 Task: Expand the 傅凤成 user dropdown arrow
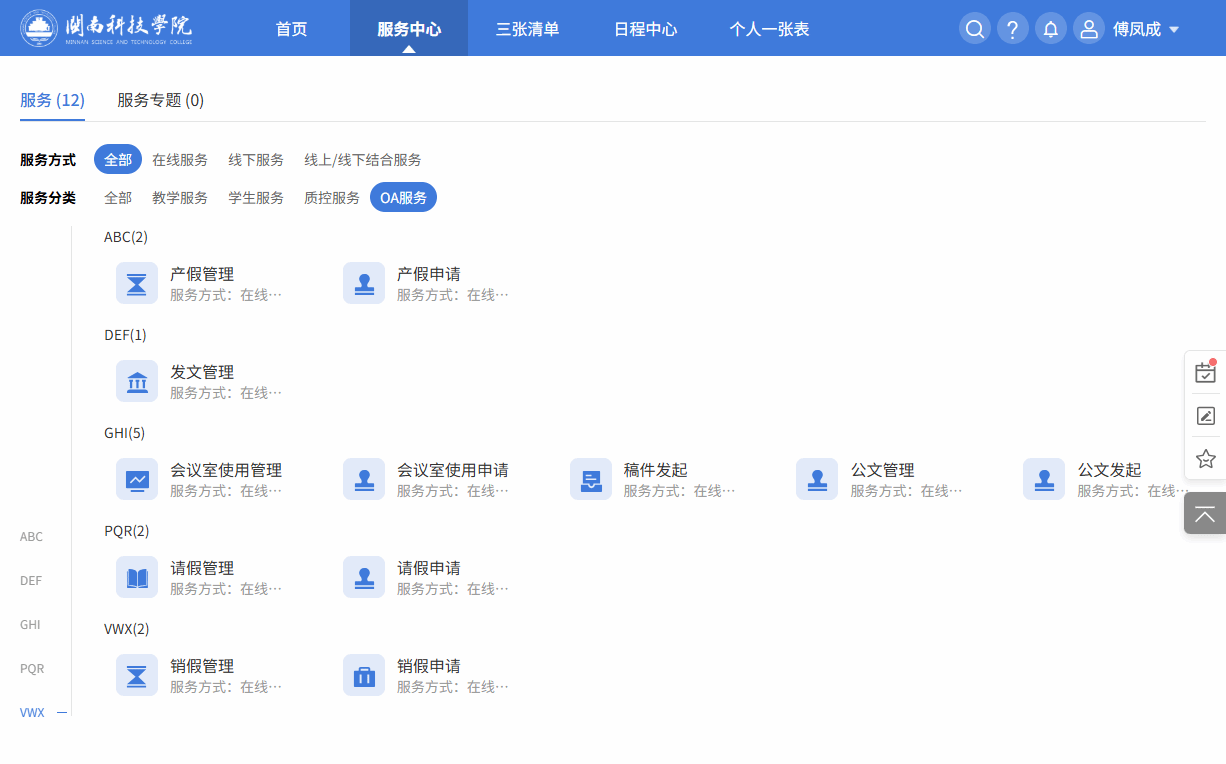point(1174,29)
